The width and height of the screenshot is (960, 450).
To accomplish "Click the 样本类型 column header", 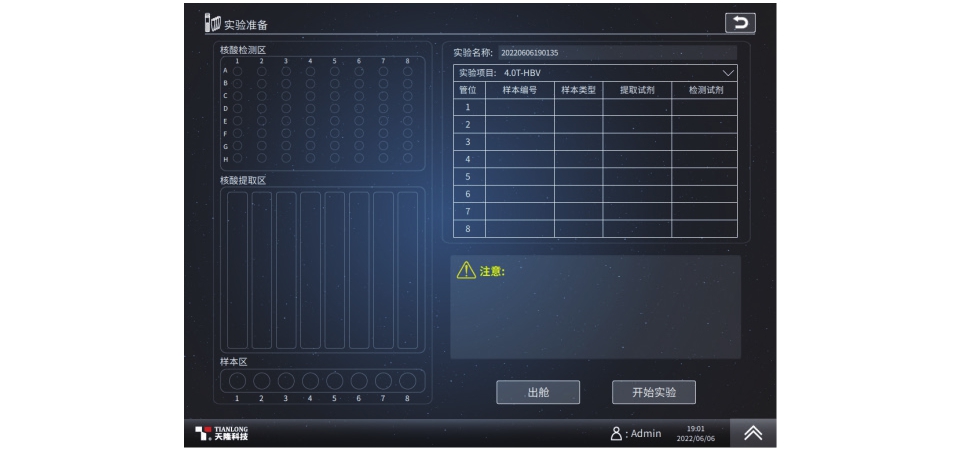I will pyautogui.click(x=578, y=90).
